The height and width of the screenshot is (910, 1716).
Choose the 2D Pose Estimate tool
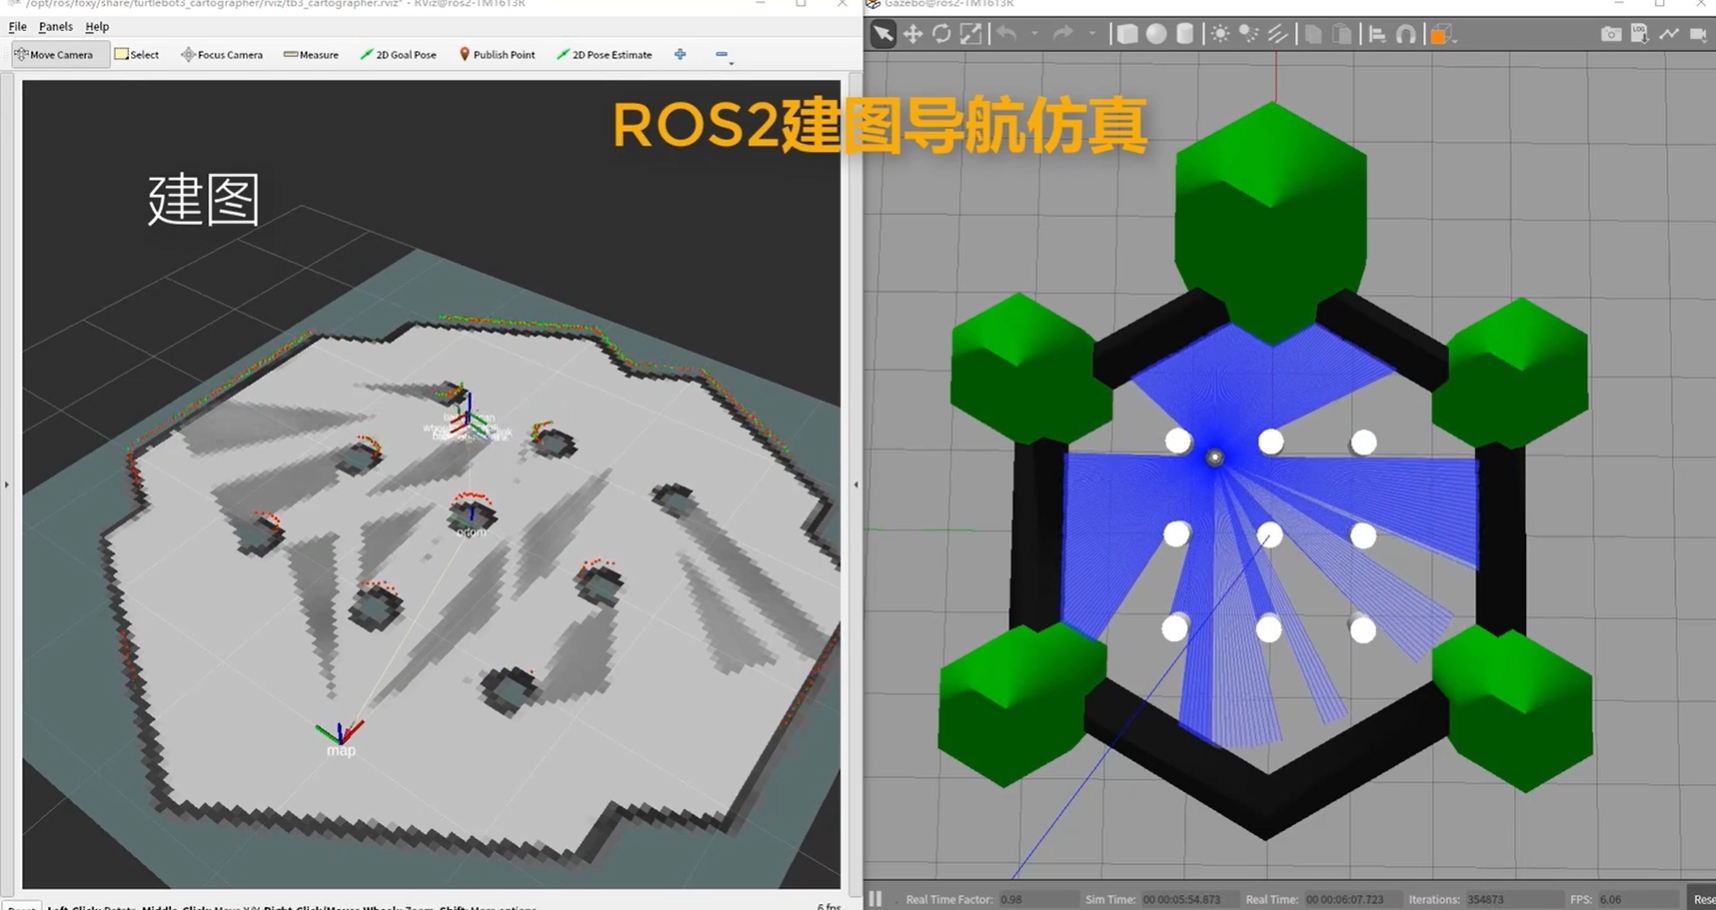pos(604,55)
